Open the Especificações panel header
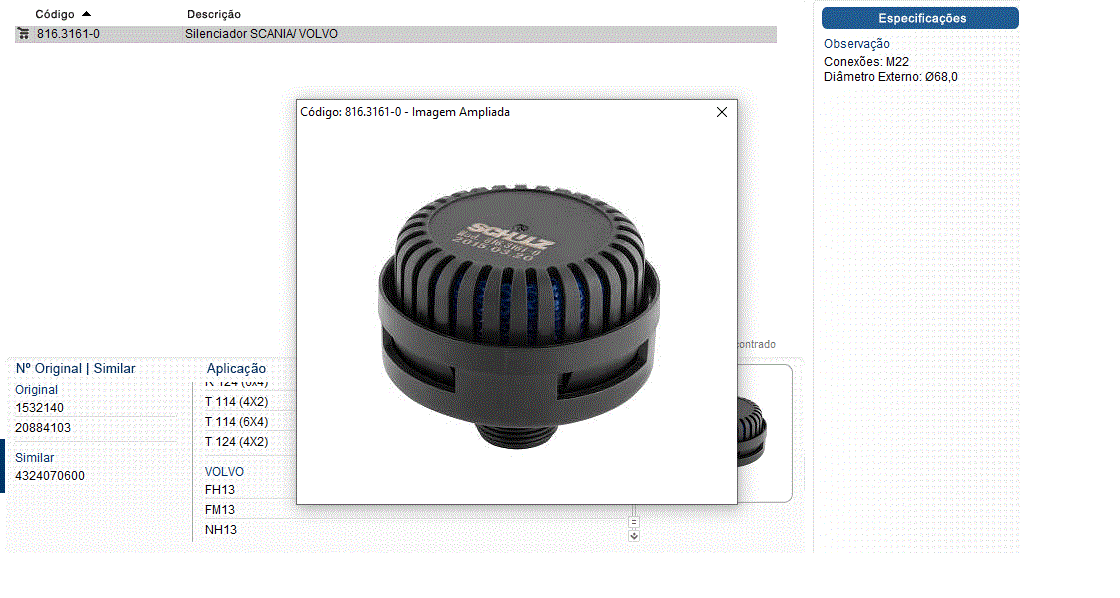The height and width of the screenshot is (598, 1120). click(920, 18)
